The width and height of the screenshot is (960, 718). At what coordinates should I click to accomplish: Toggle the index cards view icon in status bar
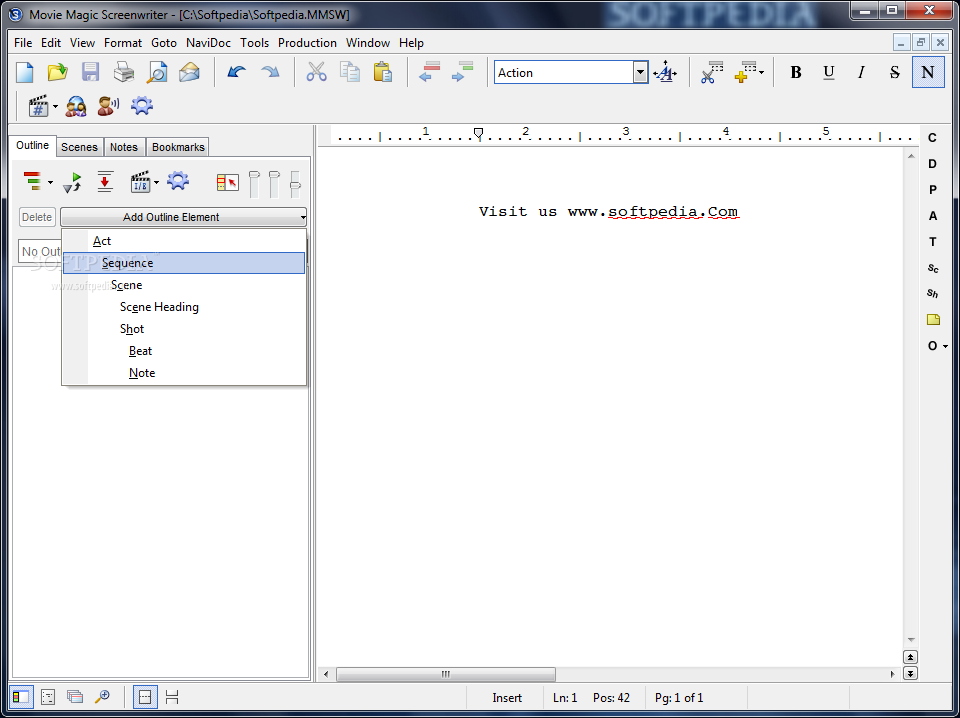tap(75, 697)
